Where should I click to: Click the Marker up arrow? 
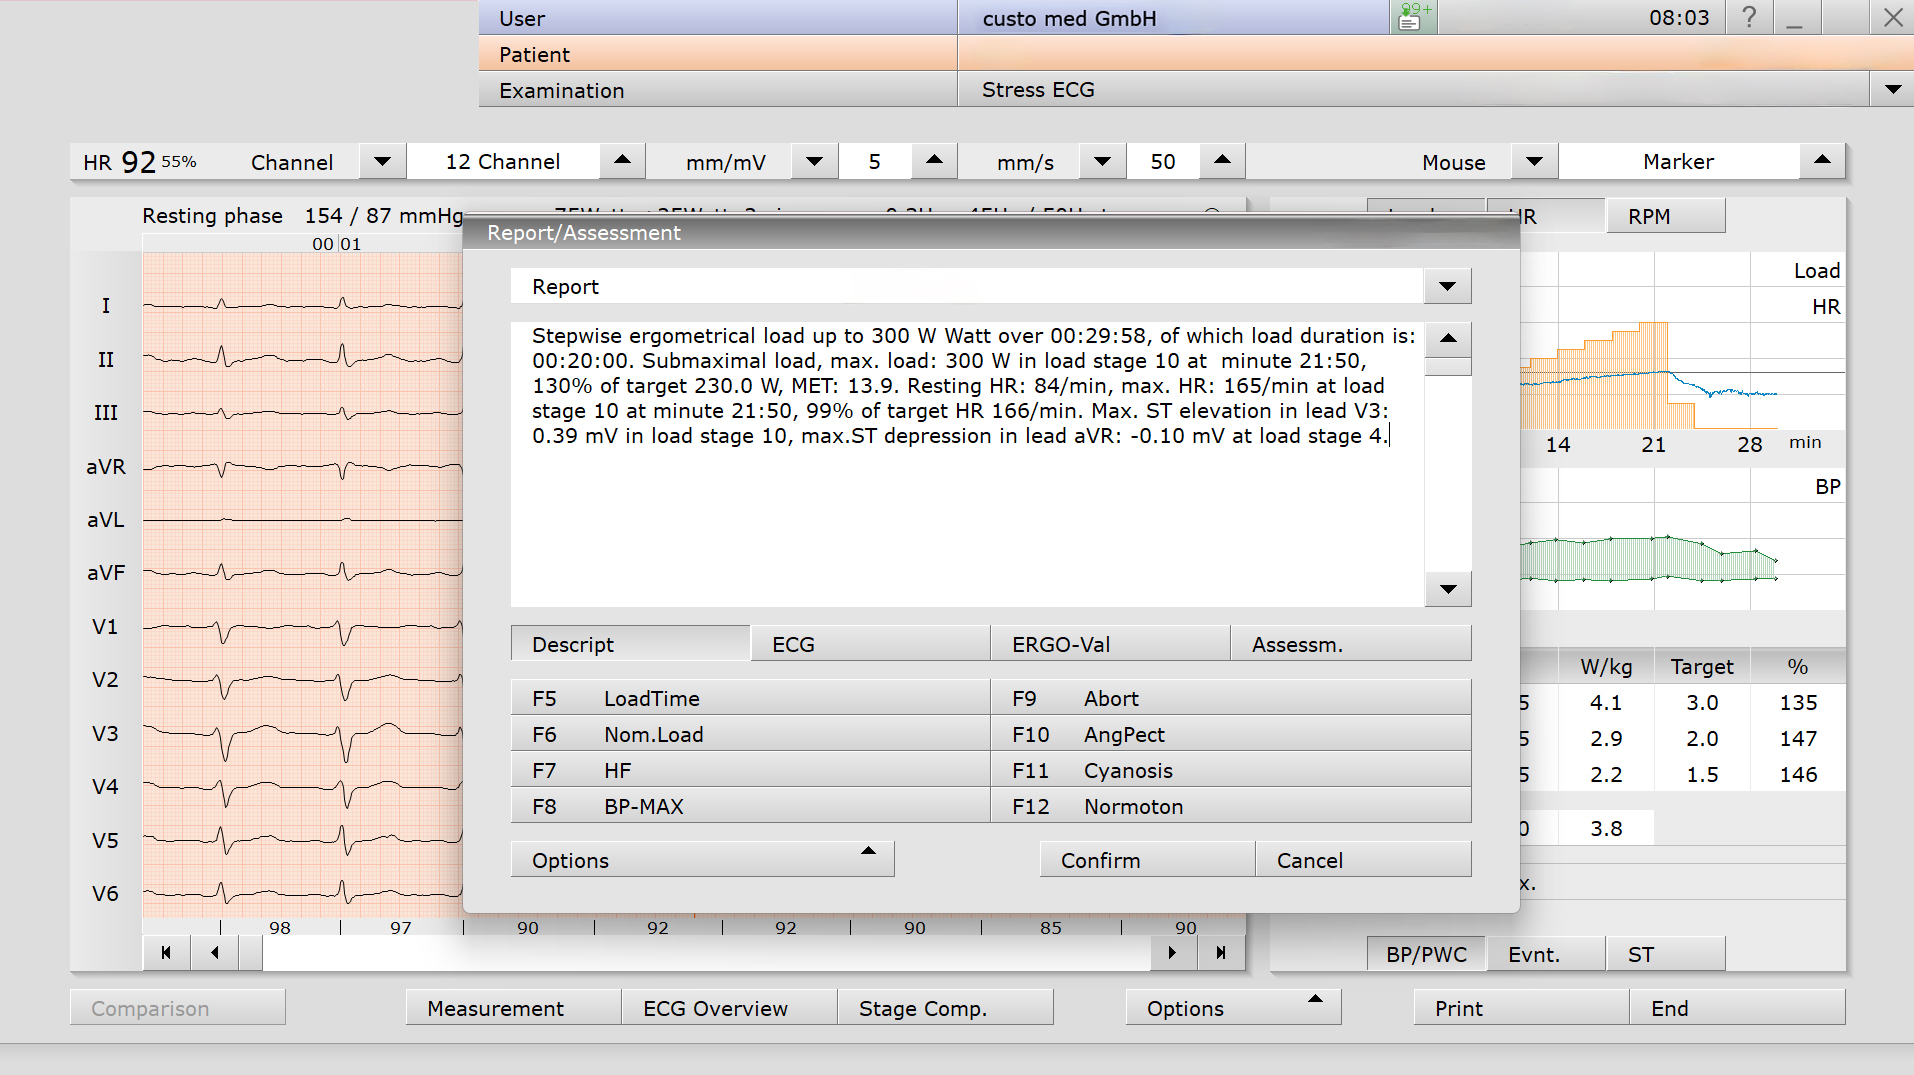pos(1822,161)
